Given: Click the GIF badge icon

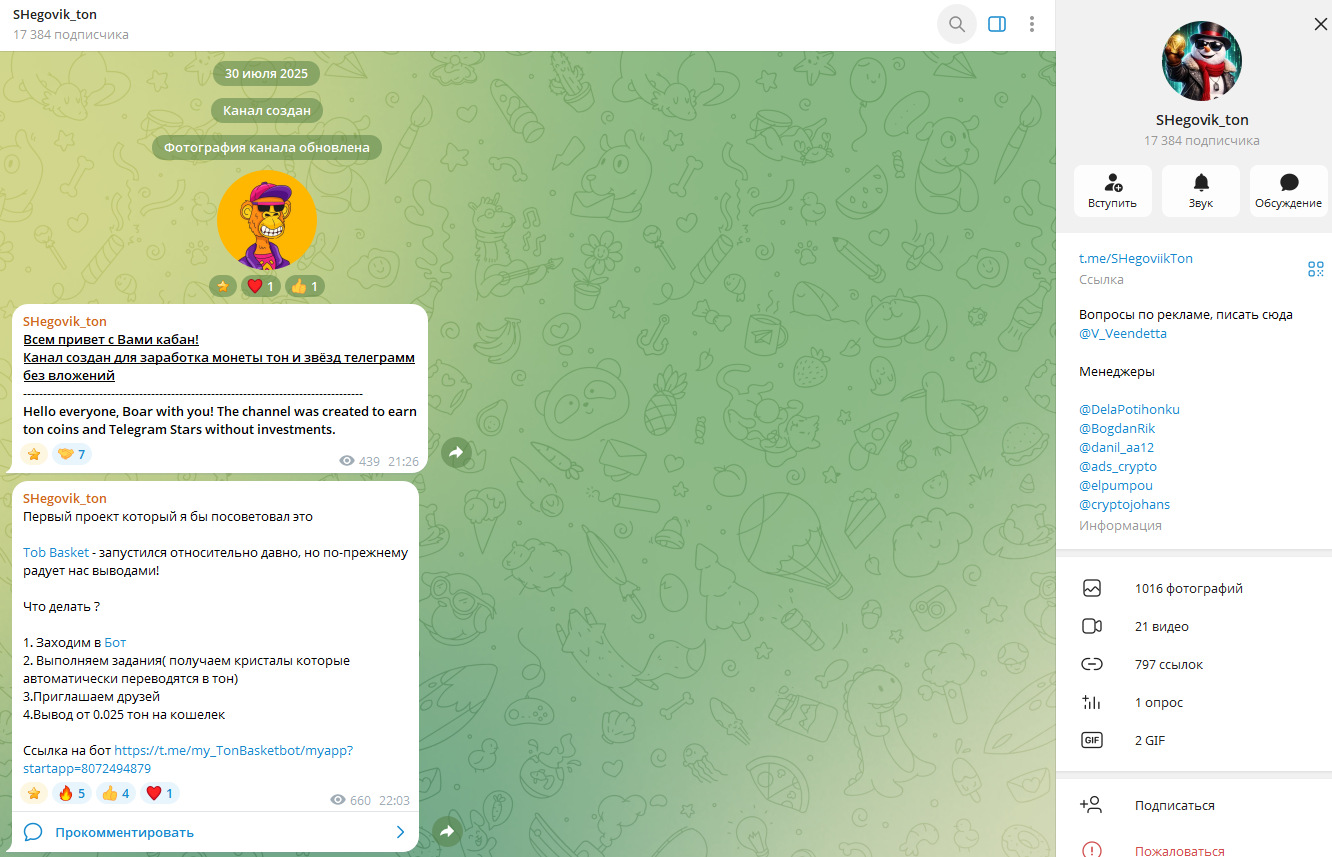Looking at the screenshot, I should pyautogui.click(x=1091, y=740).
